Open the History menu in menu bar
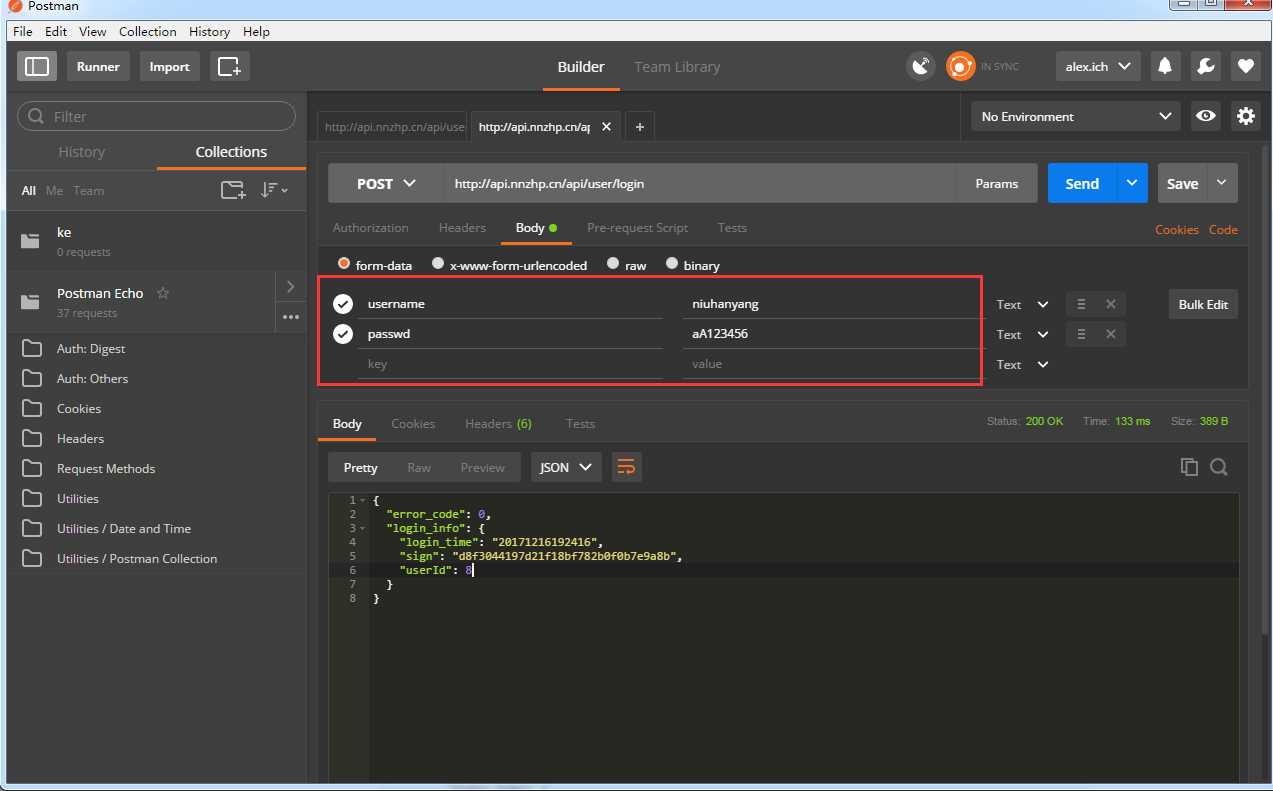This screenshot has width=1273, height=791. 209,31
